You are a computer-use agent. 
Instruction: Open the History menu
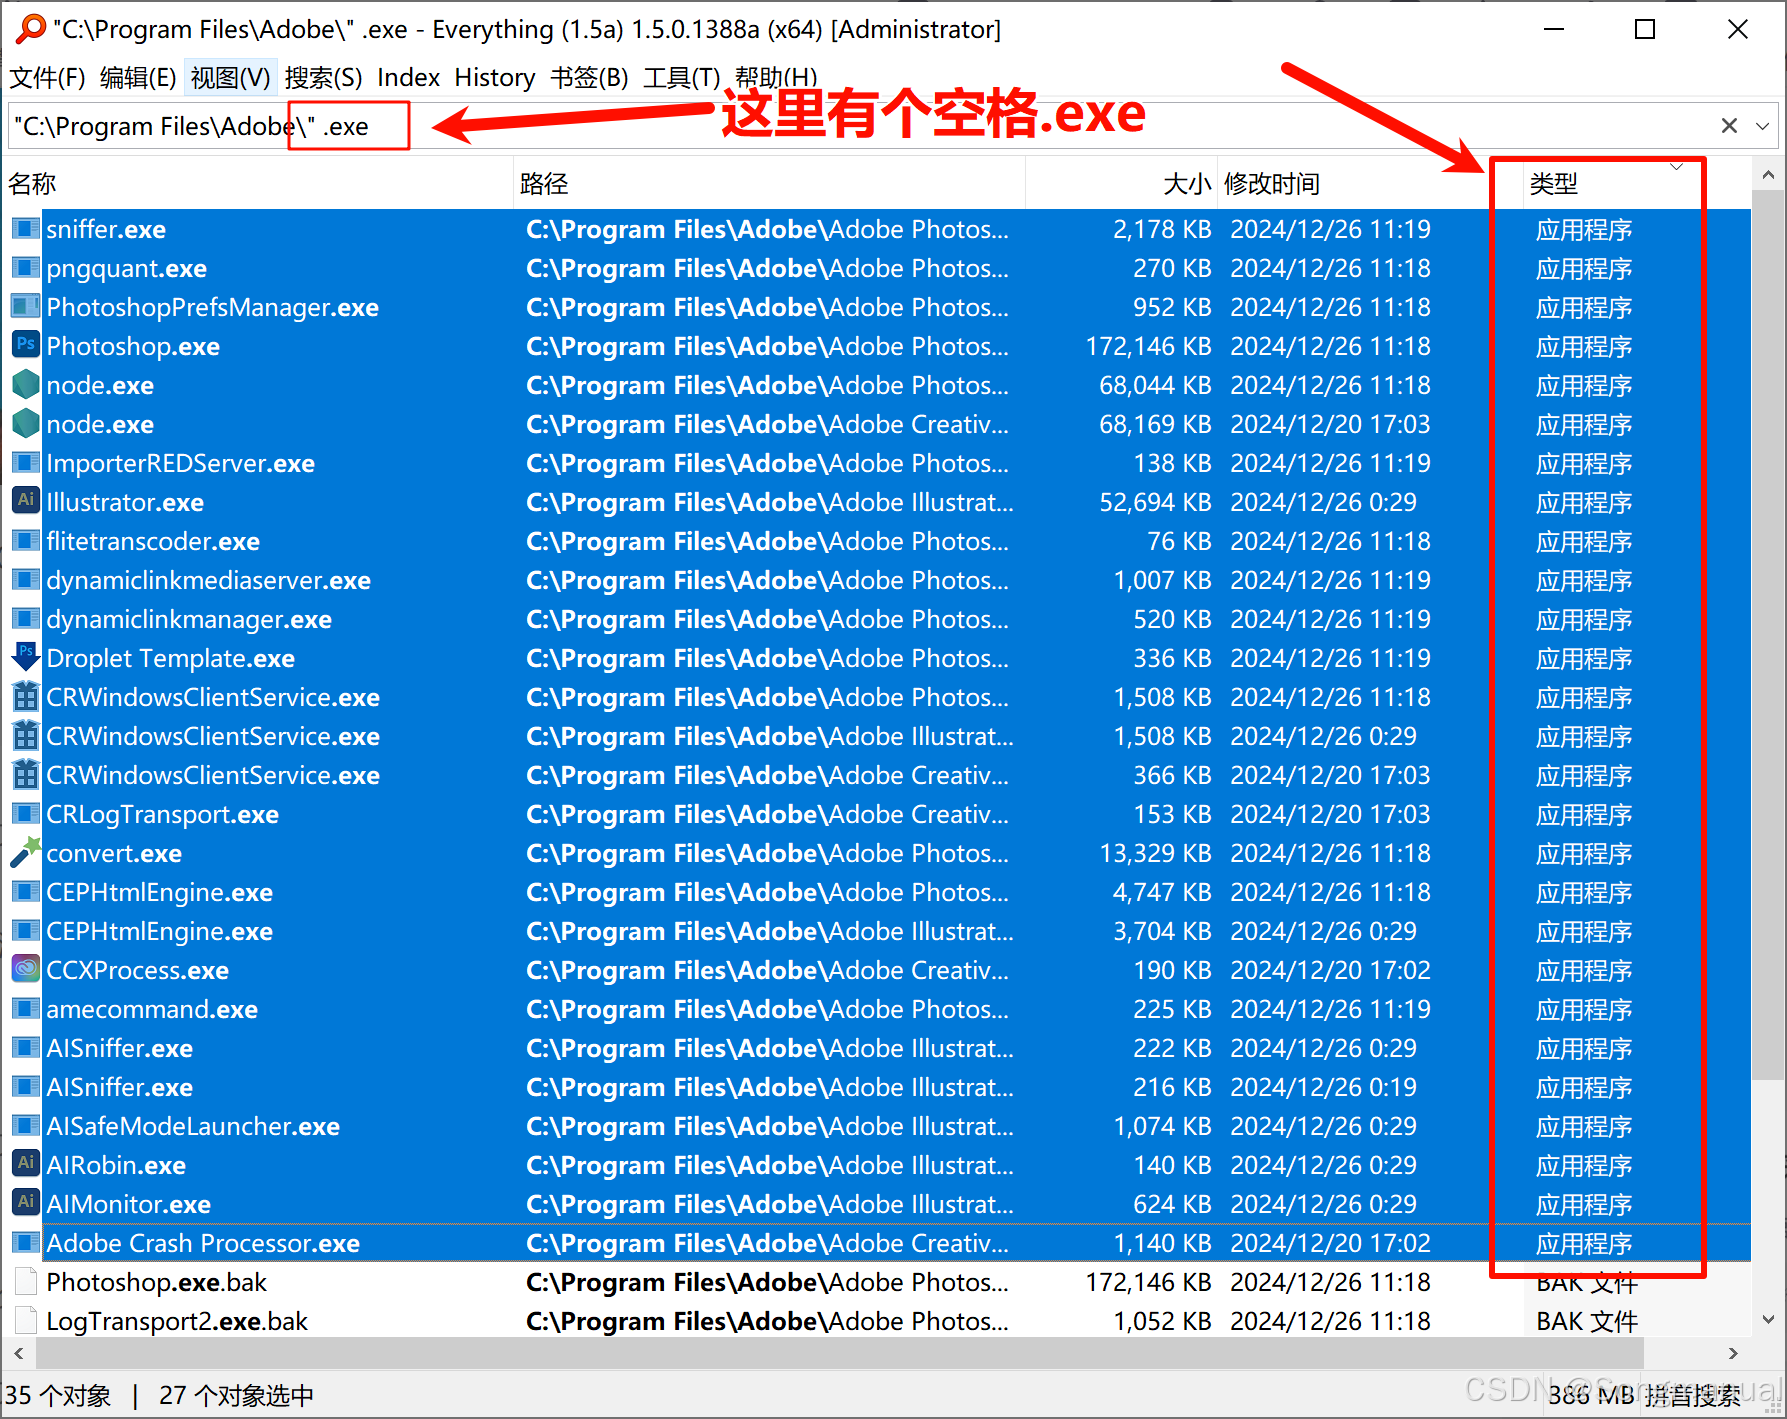[x=495, y=78]
